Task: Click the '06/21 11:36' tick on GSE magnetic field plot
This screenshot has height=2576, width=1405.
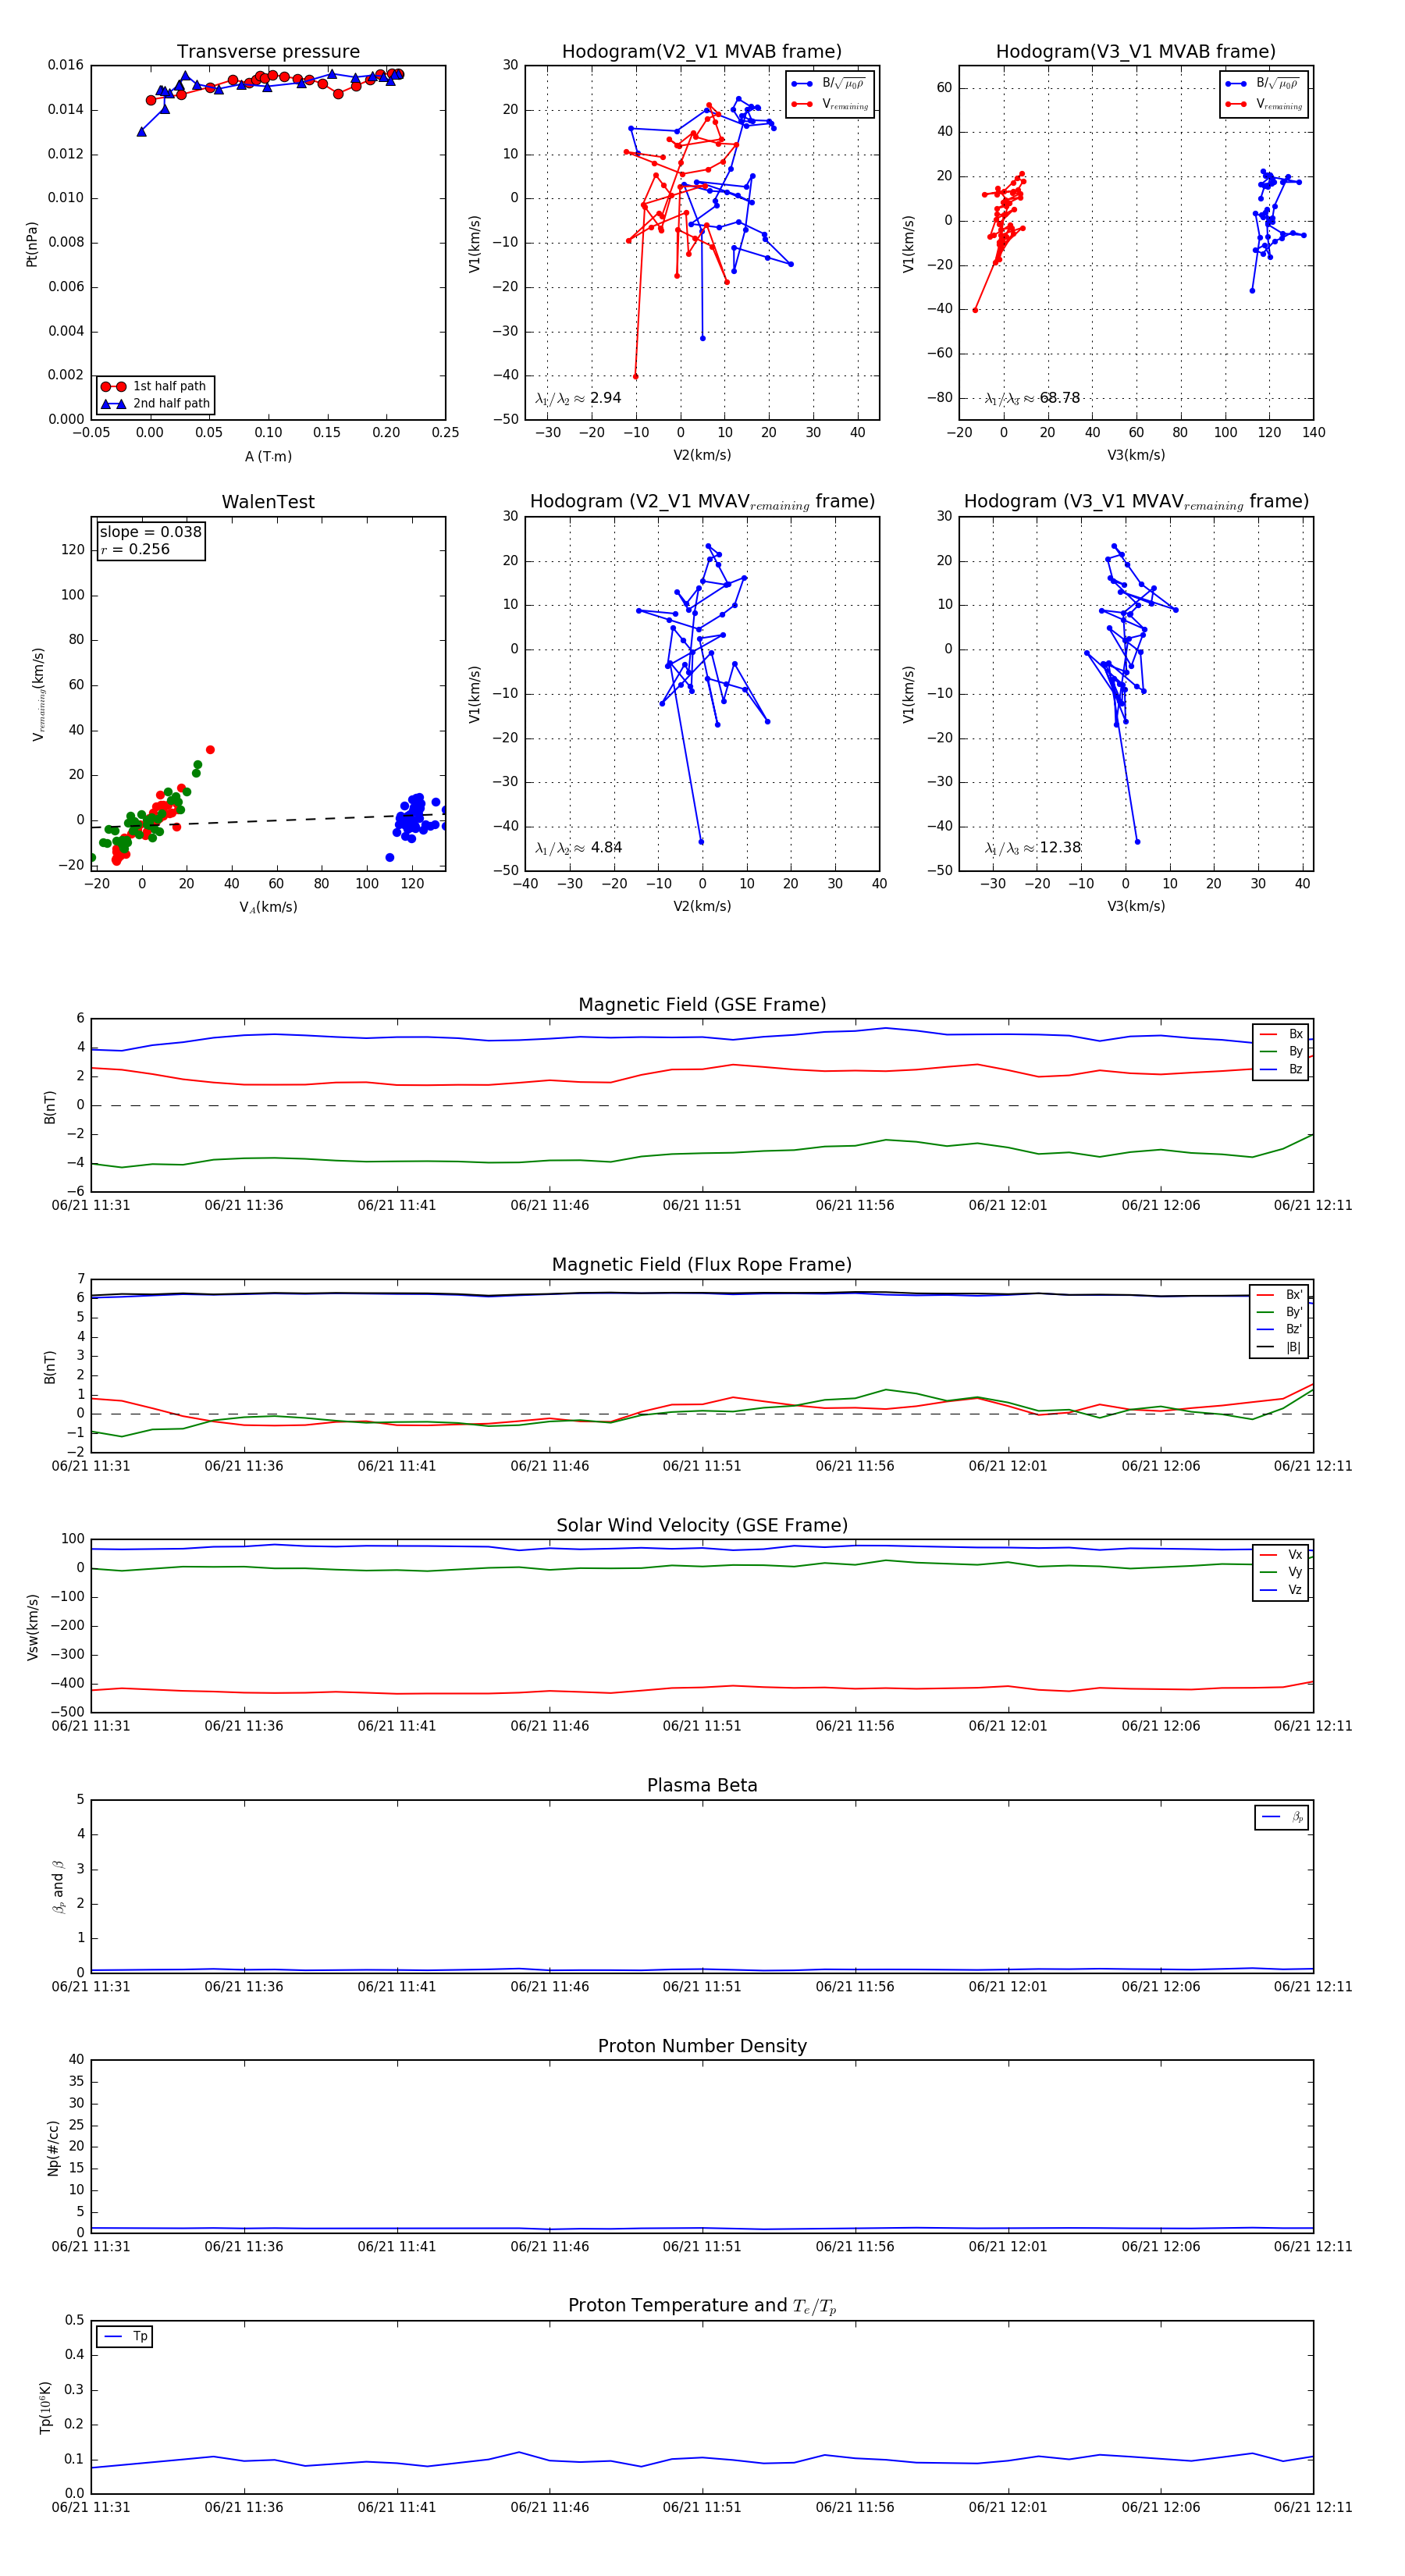Action: pyautogui.click(x=244, y=1205)
